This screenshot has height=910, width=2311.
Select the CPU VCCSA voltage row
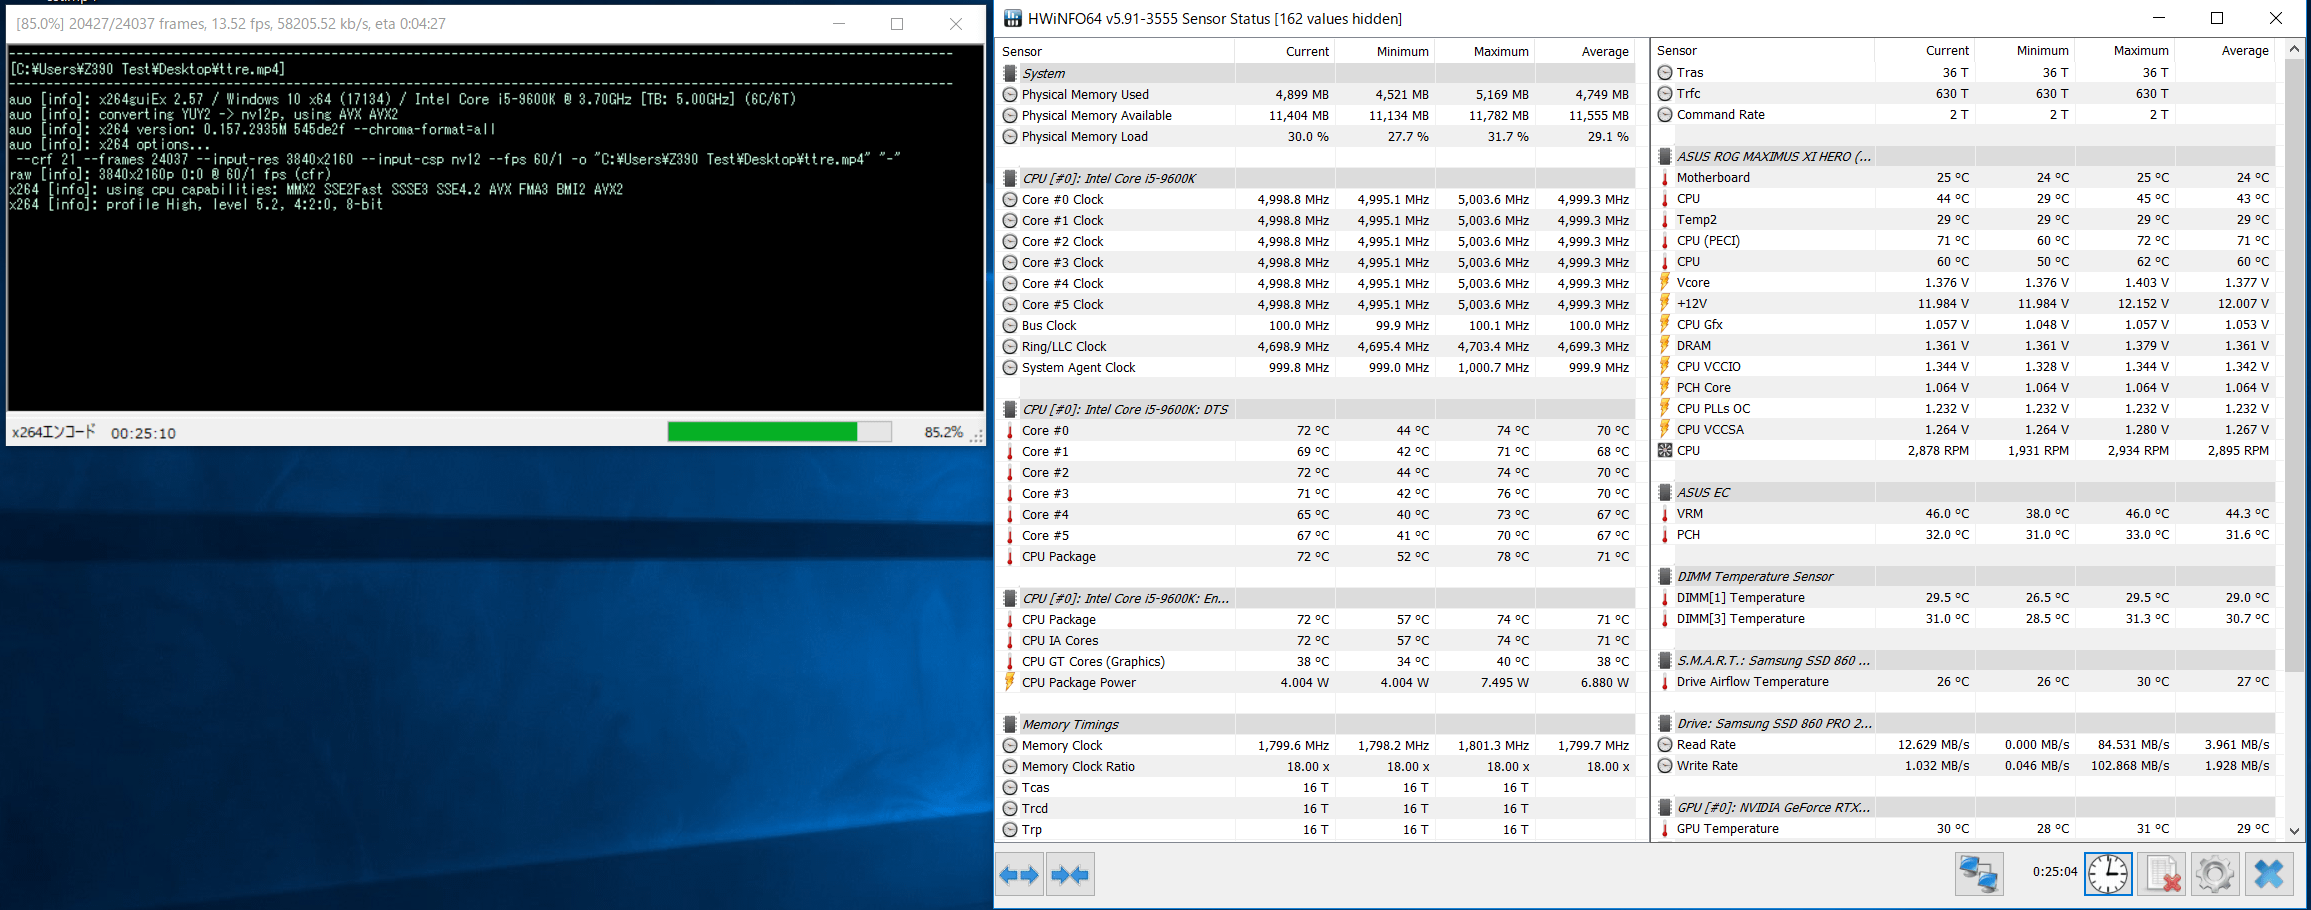(1964, 429)
